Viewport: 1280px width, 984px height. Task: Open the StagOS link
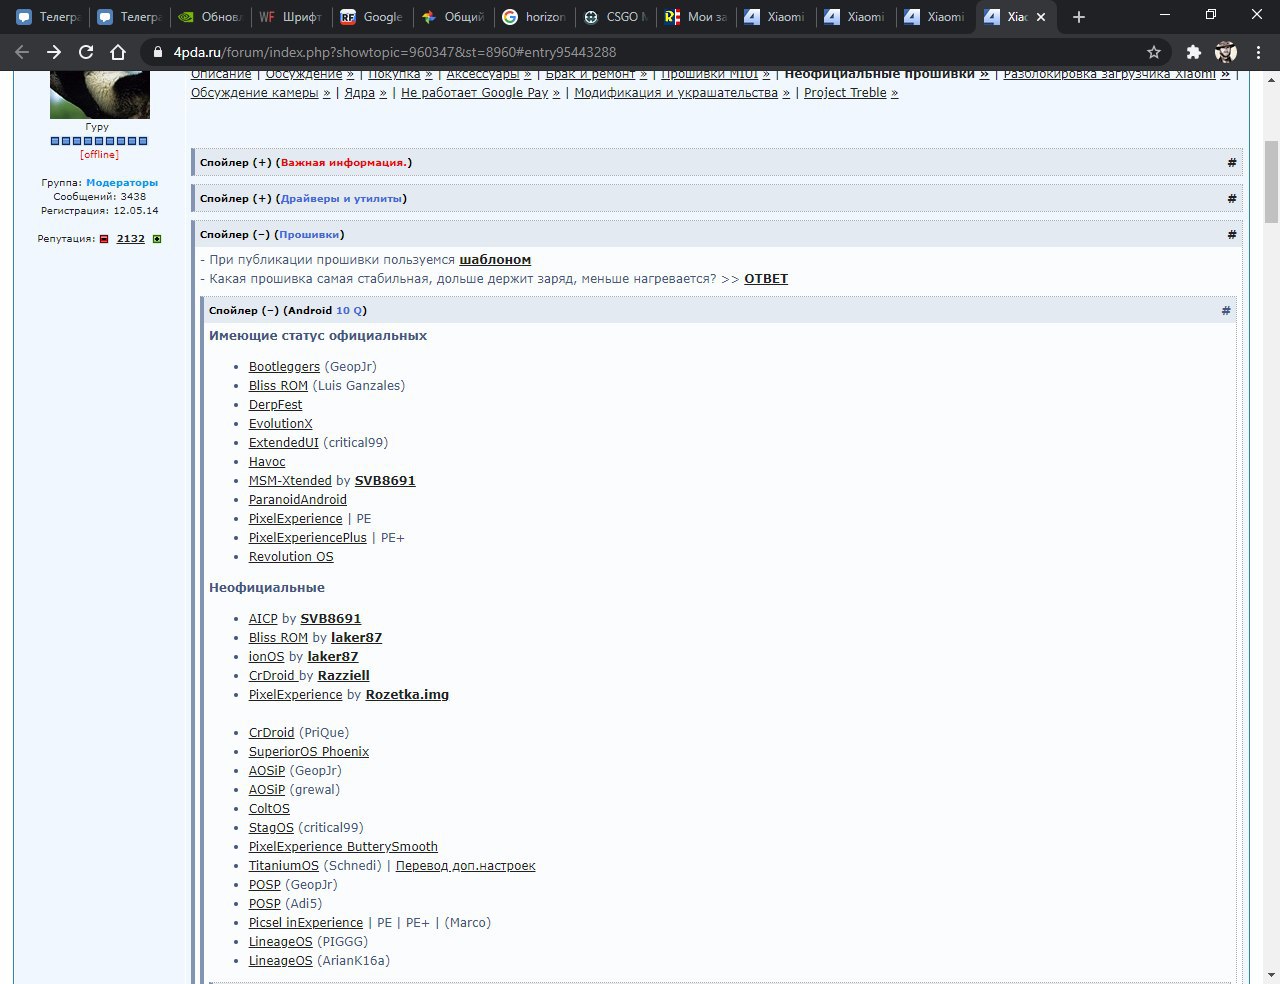pos(271,828)
